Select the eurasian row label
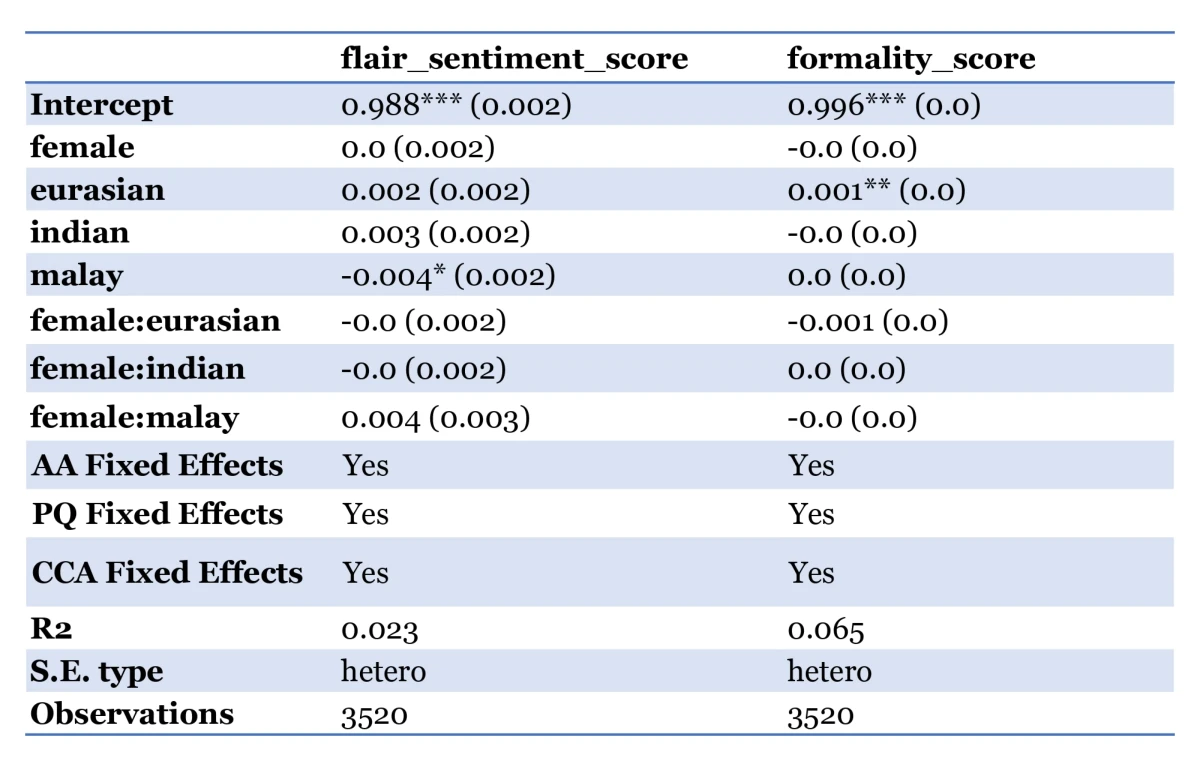The height and width of the screenshot is (767, 1200). (x=97, y=190)
